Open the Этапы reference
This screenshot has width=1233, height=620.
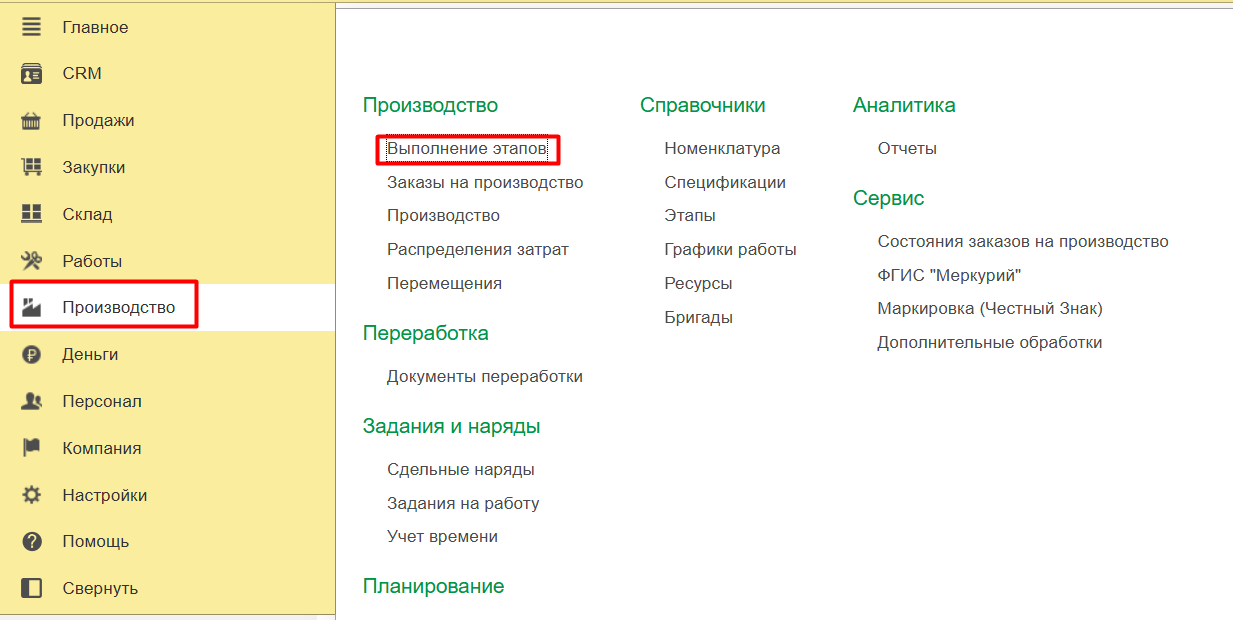(690, 216)
